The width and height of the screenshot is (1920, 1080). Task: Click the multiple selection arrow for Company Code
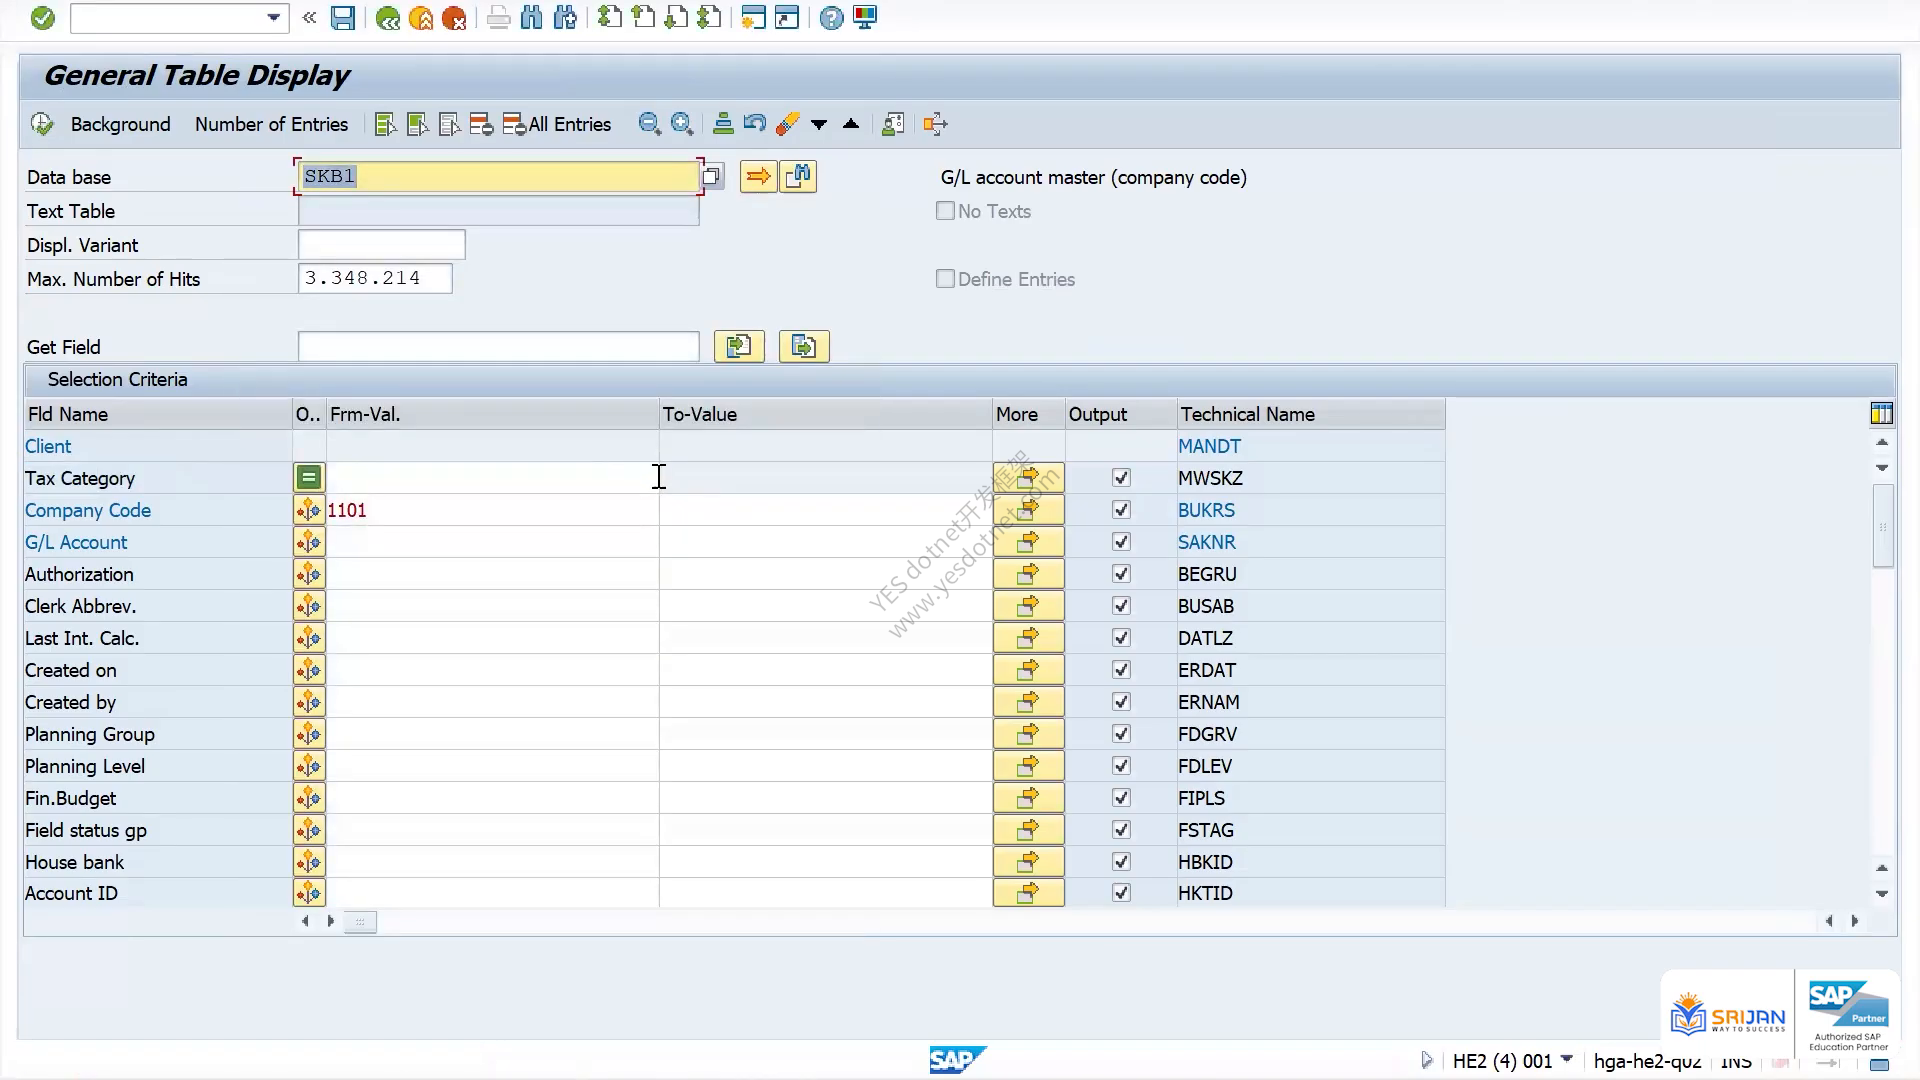coord(1028,510)
